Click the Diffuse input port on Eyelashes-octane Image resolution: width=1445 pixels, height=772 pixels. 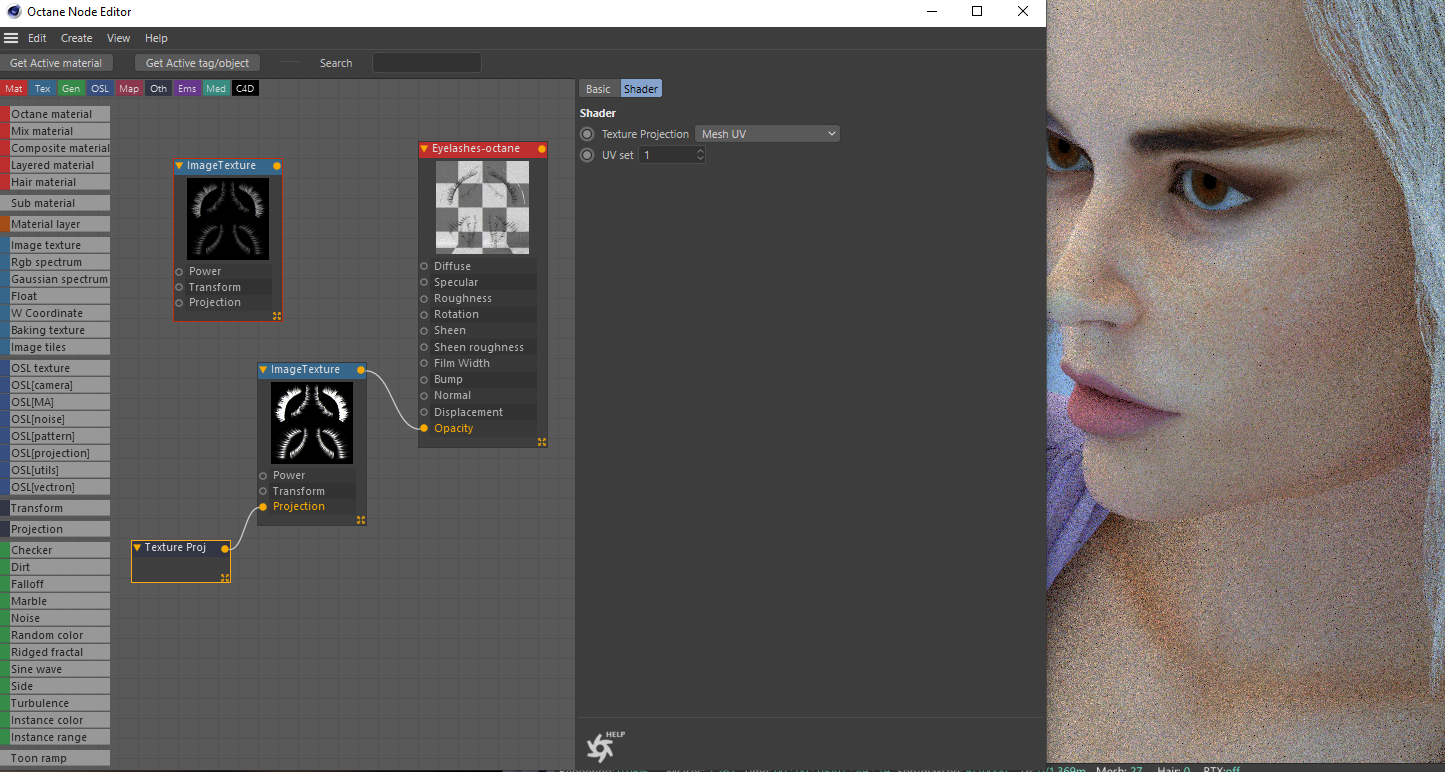[x=424, y=266]
